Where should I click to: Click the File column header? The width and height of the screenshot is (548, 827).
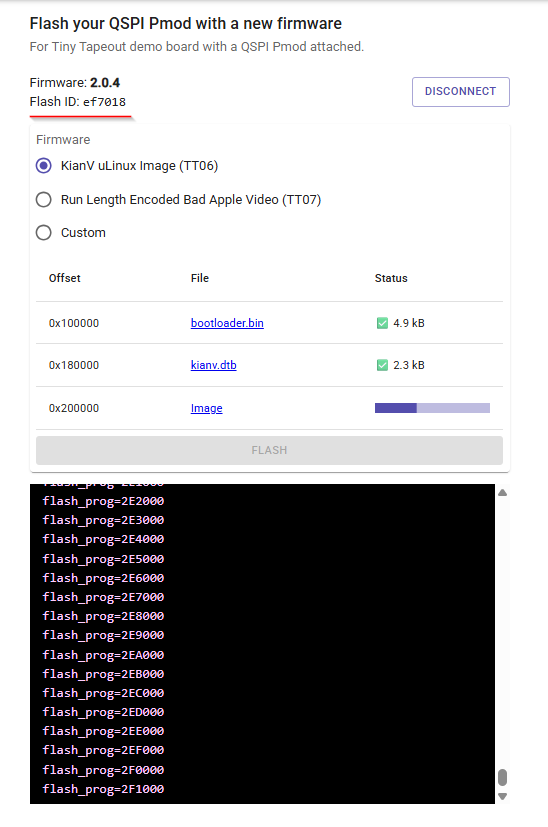point(199,278)
